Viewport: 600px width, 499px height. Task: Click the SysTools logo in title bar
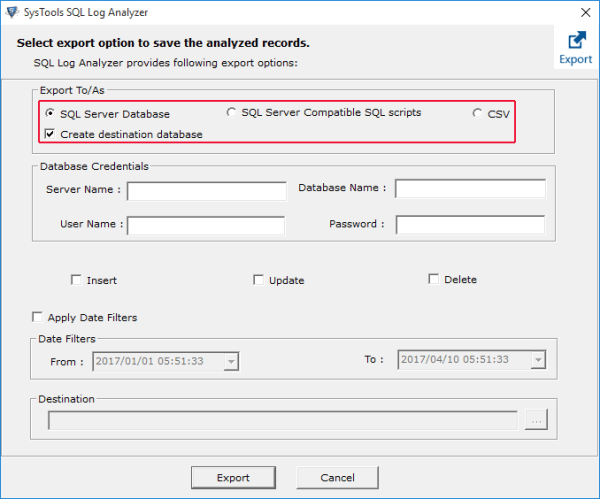click(12, 10)
